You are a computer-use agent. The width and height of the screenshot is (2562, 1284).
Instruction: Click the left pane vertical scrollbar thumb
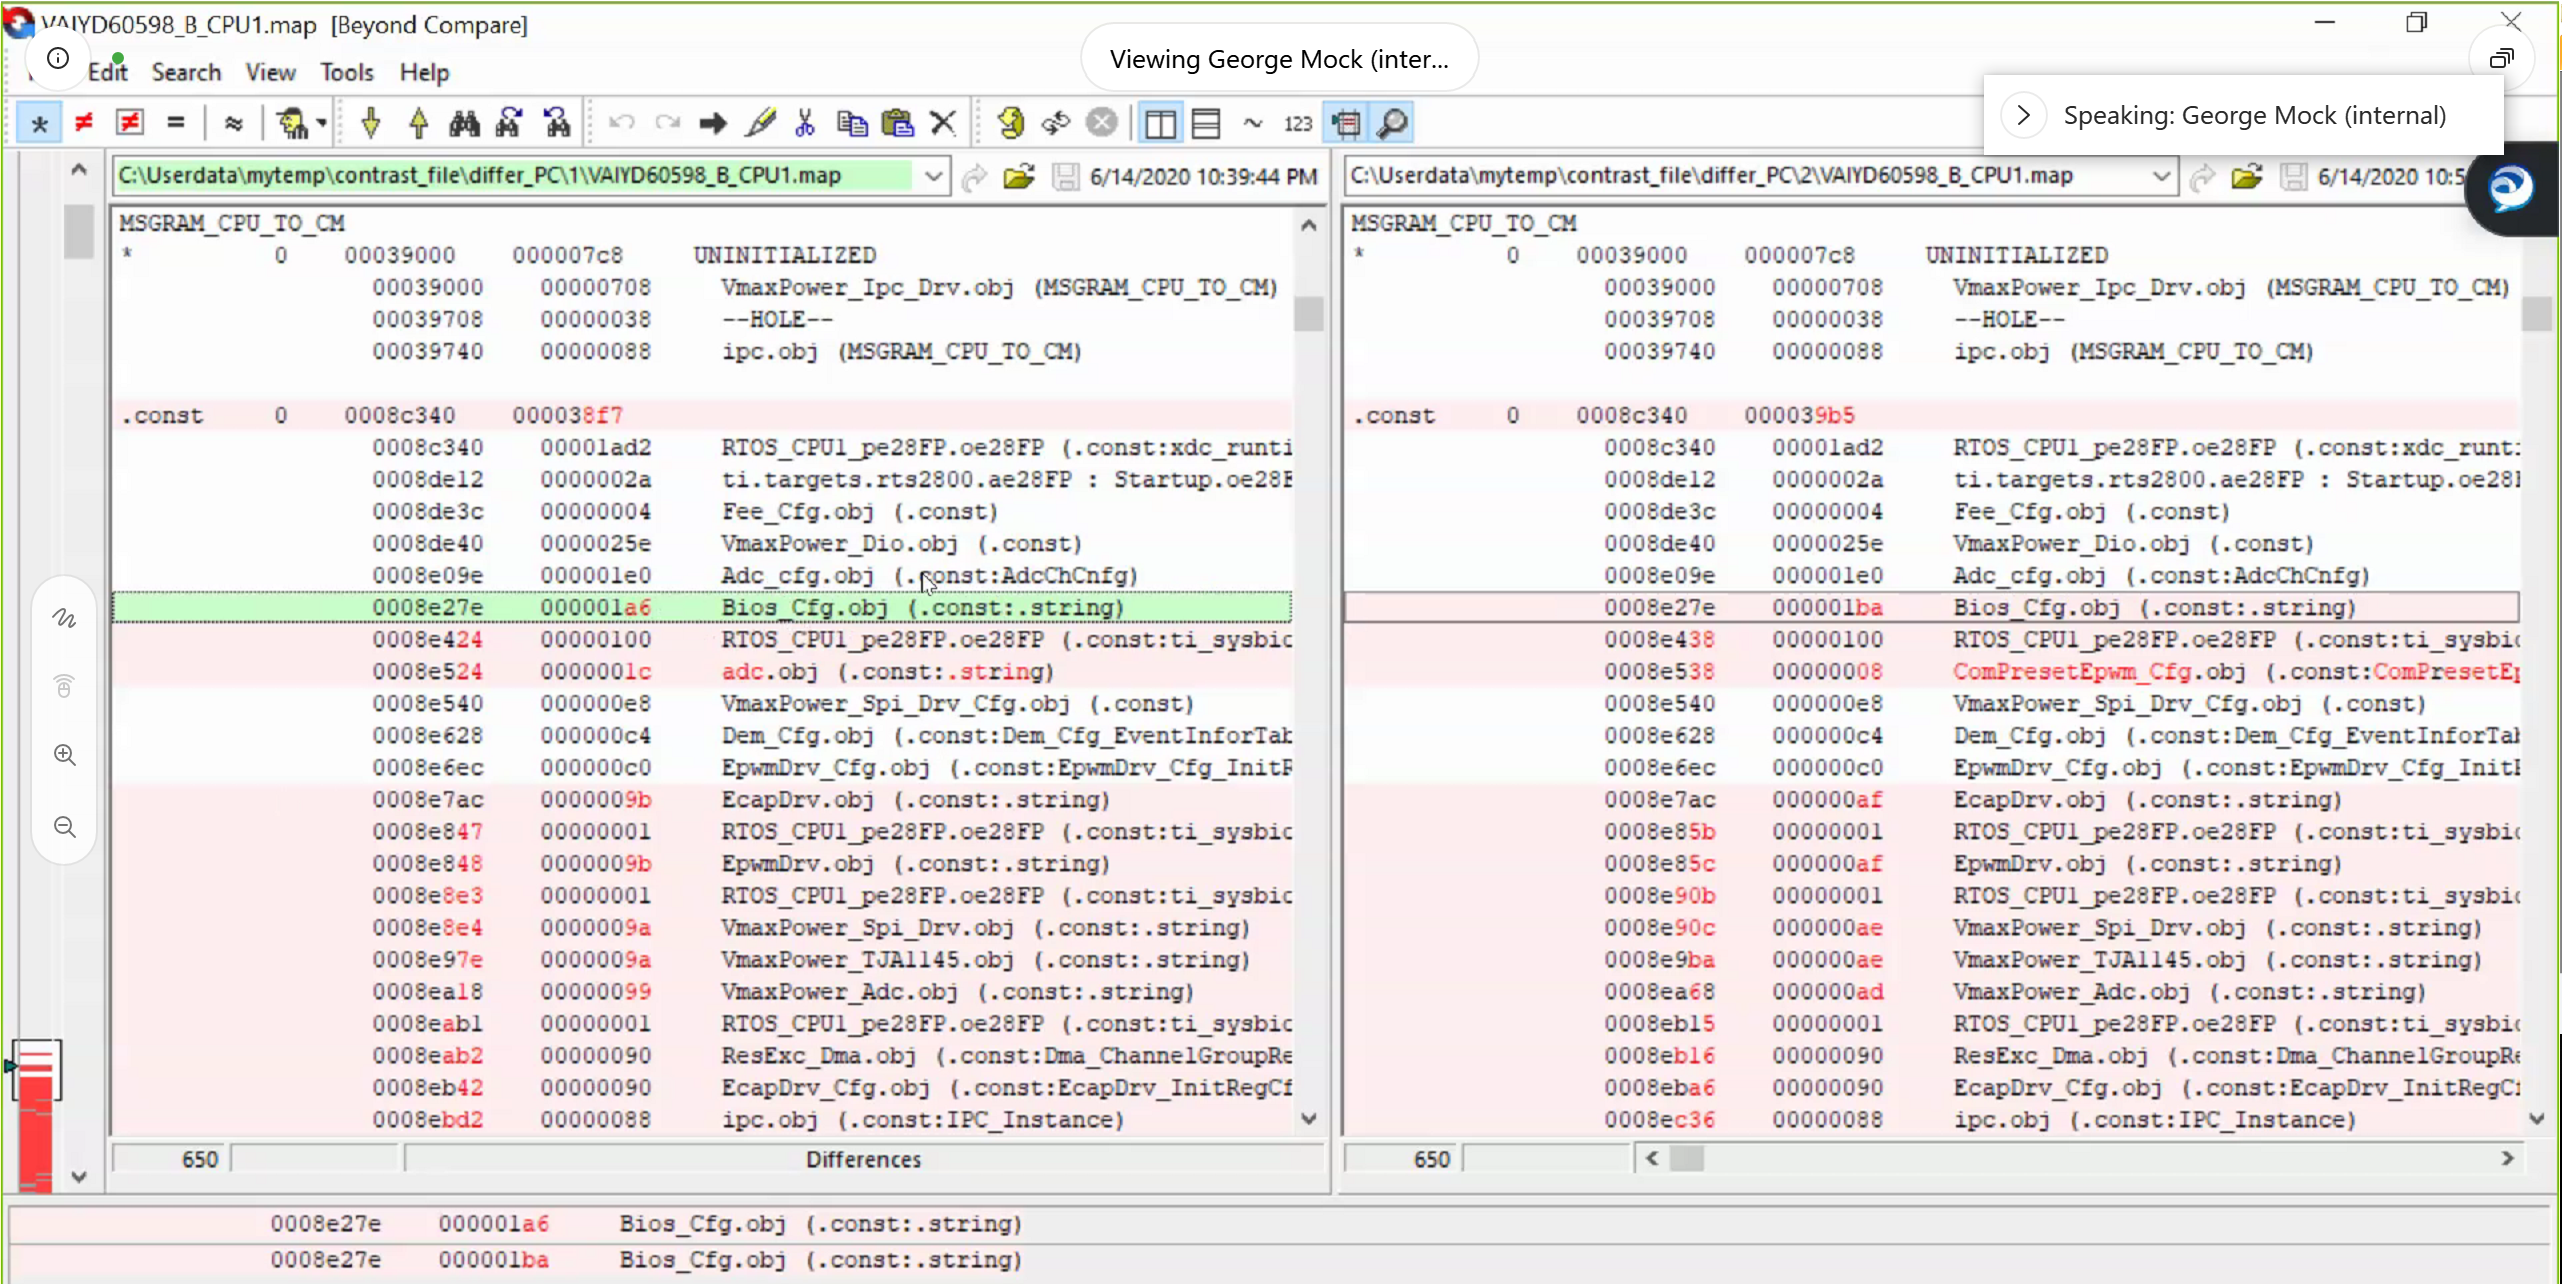click(x=1308, y=314)
